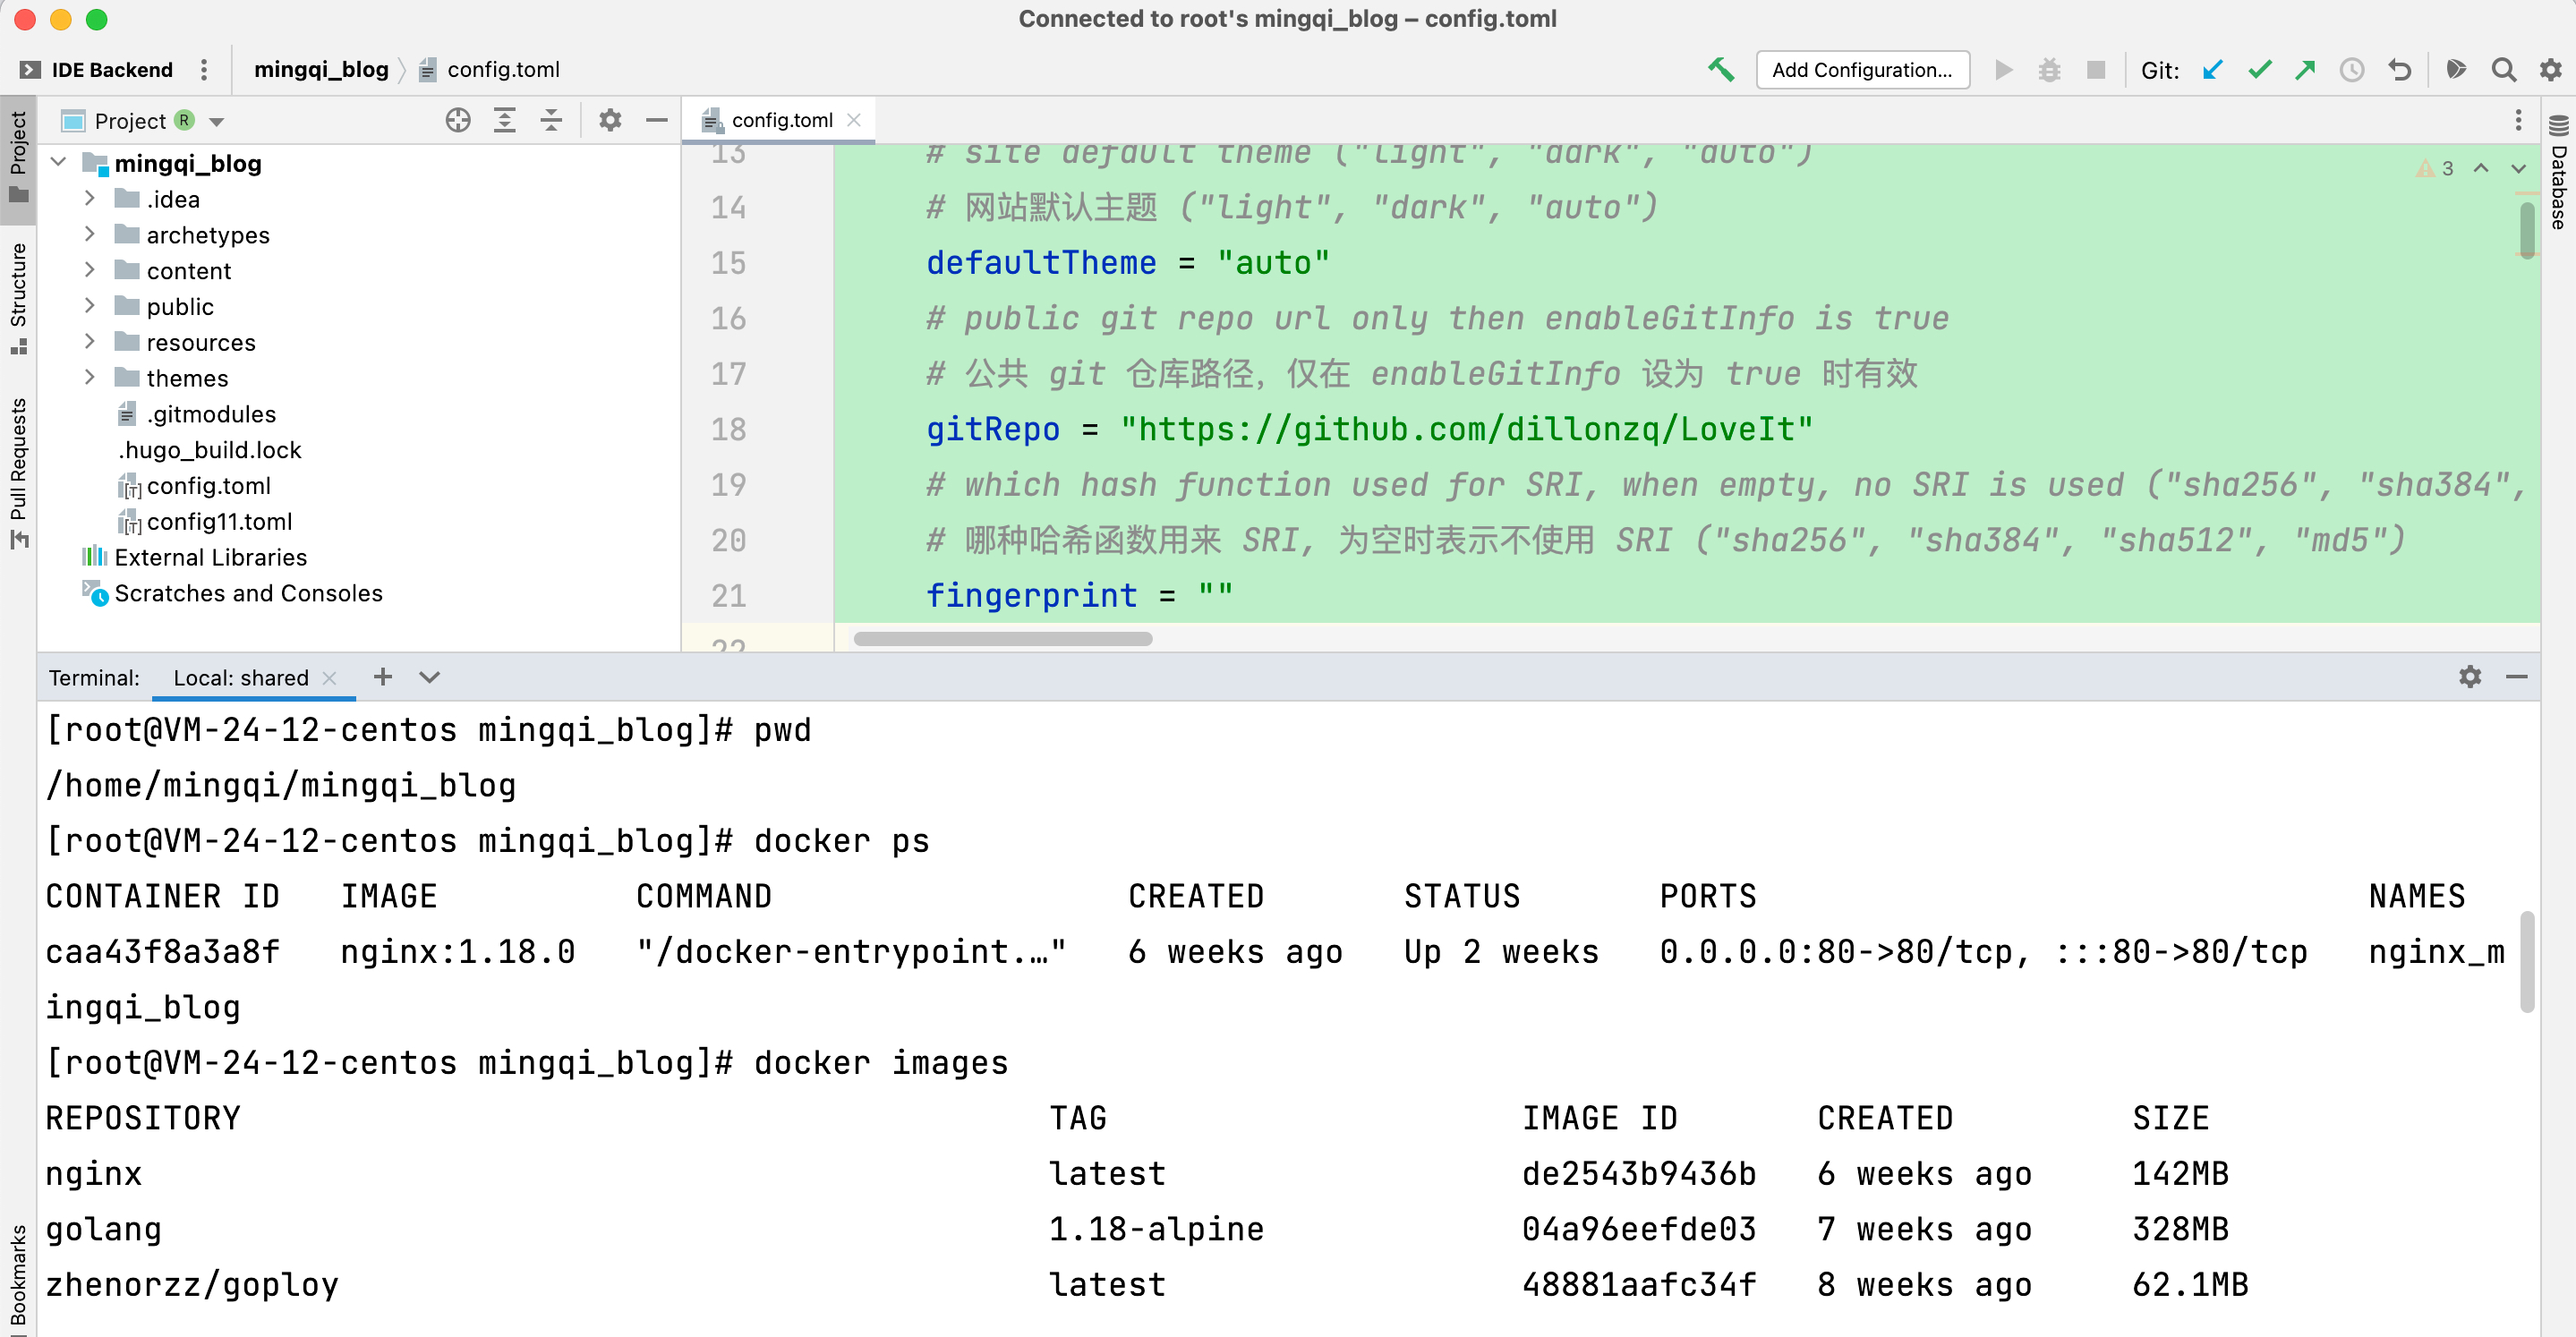
Task: Add a new terminal session tab
Action: pyautogui.click(x=382, y=677)
